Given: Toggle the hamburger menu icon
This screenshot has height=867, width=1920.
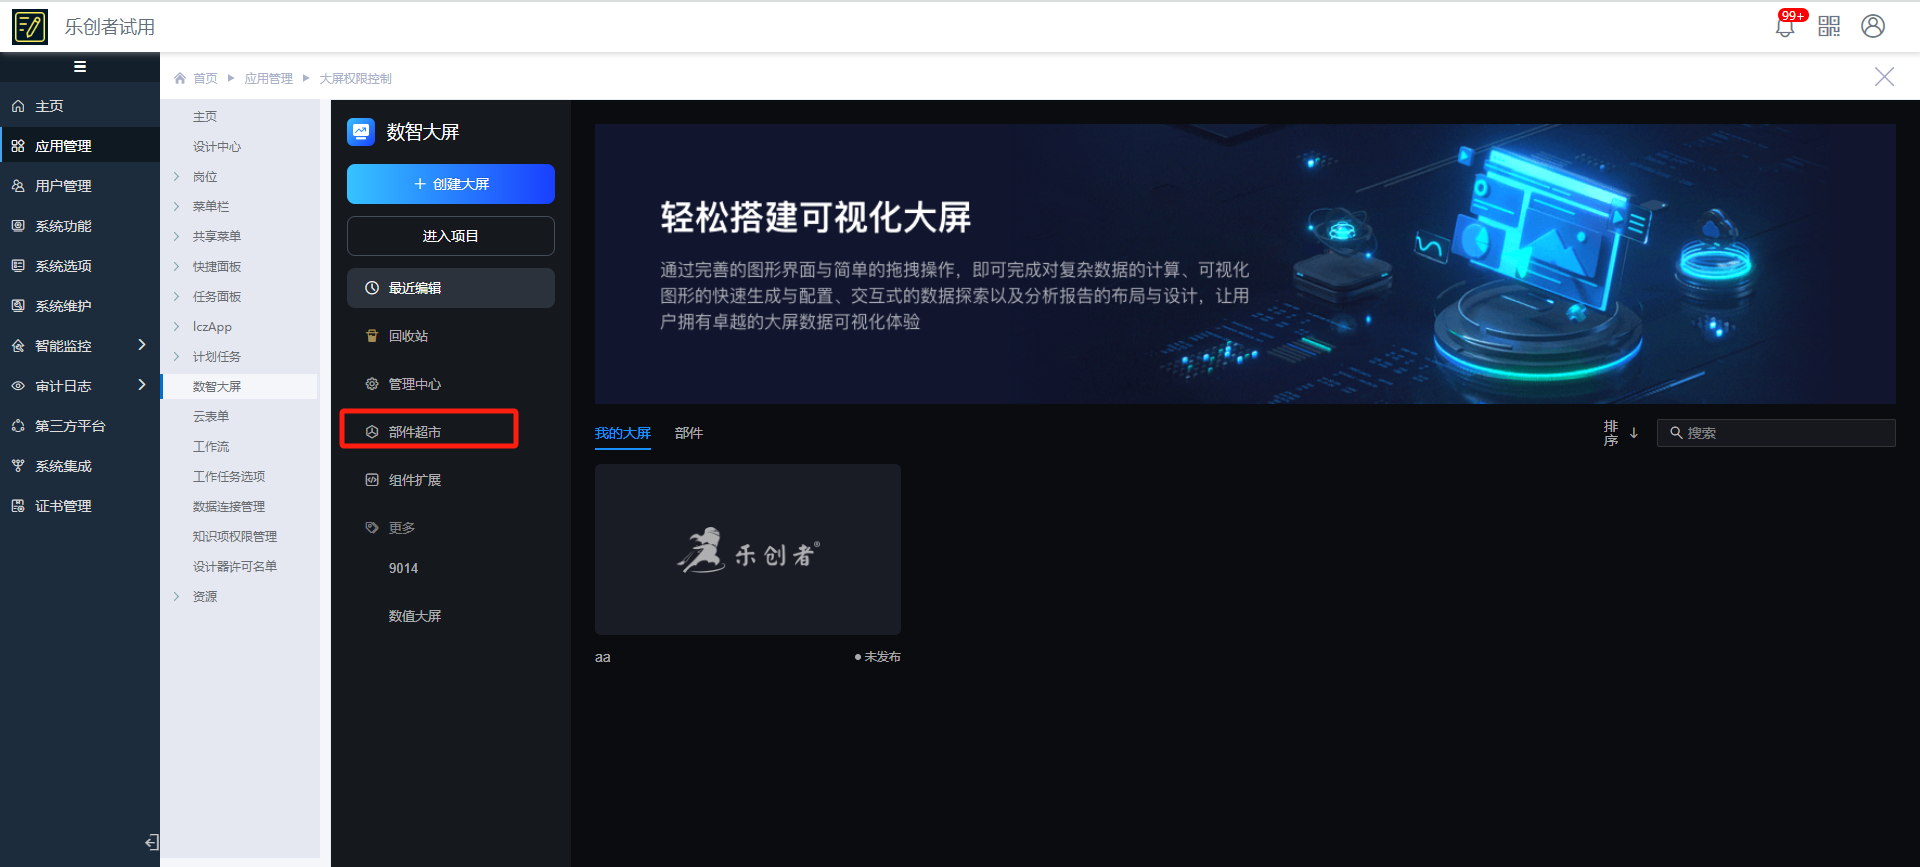Looking at the screenshot, I should [x=80, y=67].
